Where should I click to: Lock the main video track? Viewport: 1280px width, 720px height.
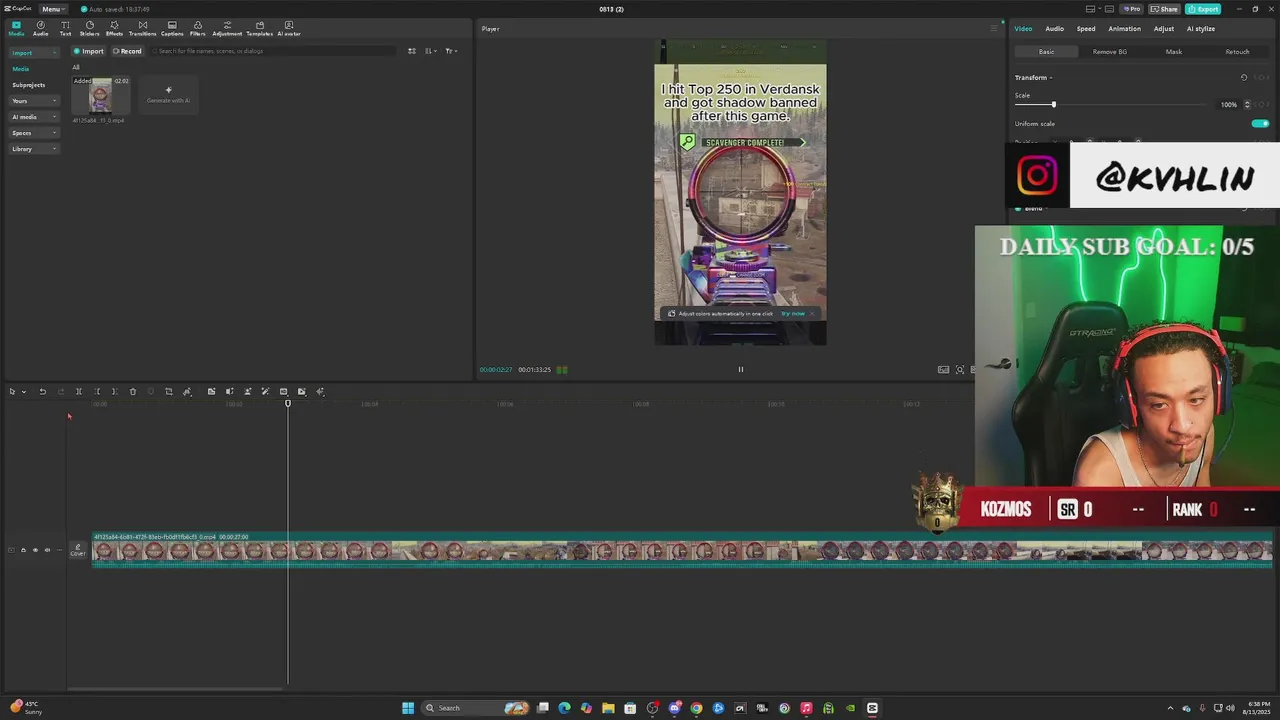23,550
